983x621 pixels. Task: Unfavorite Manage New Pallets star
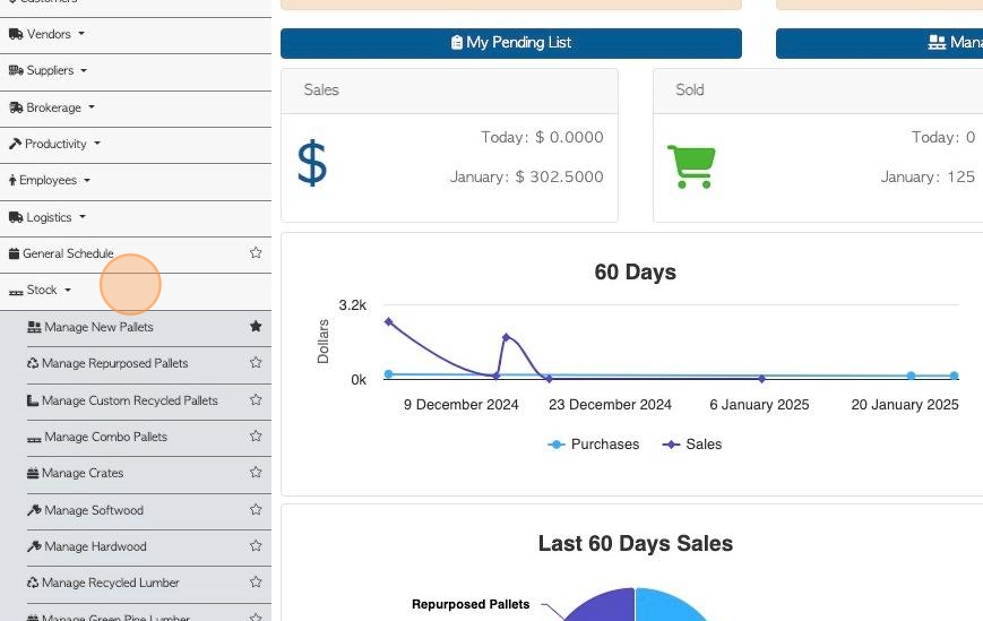pyautogui.click(x=256, y=326)
